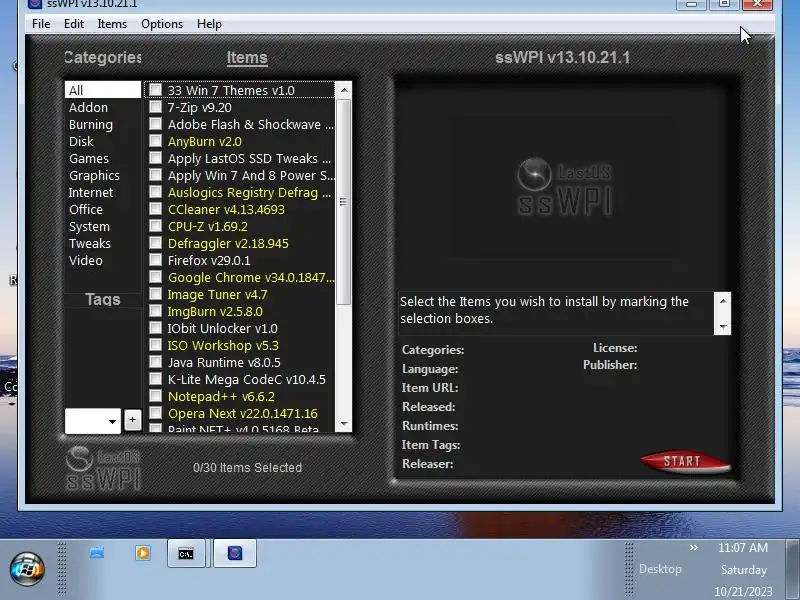Switch to the command prompt taskbar button

(186, 554)
